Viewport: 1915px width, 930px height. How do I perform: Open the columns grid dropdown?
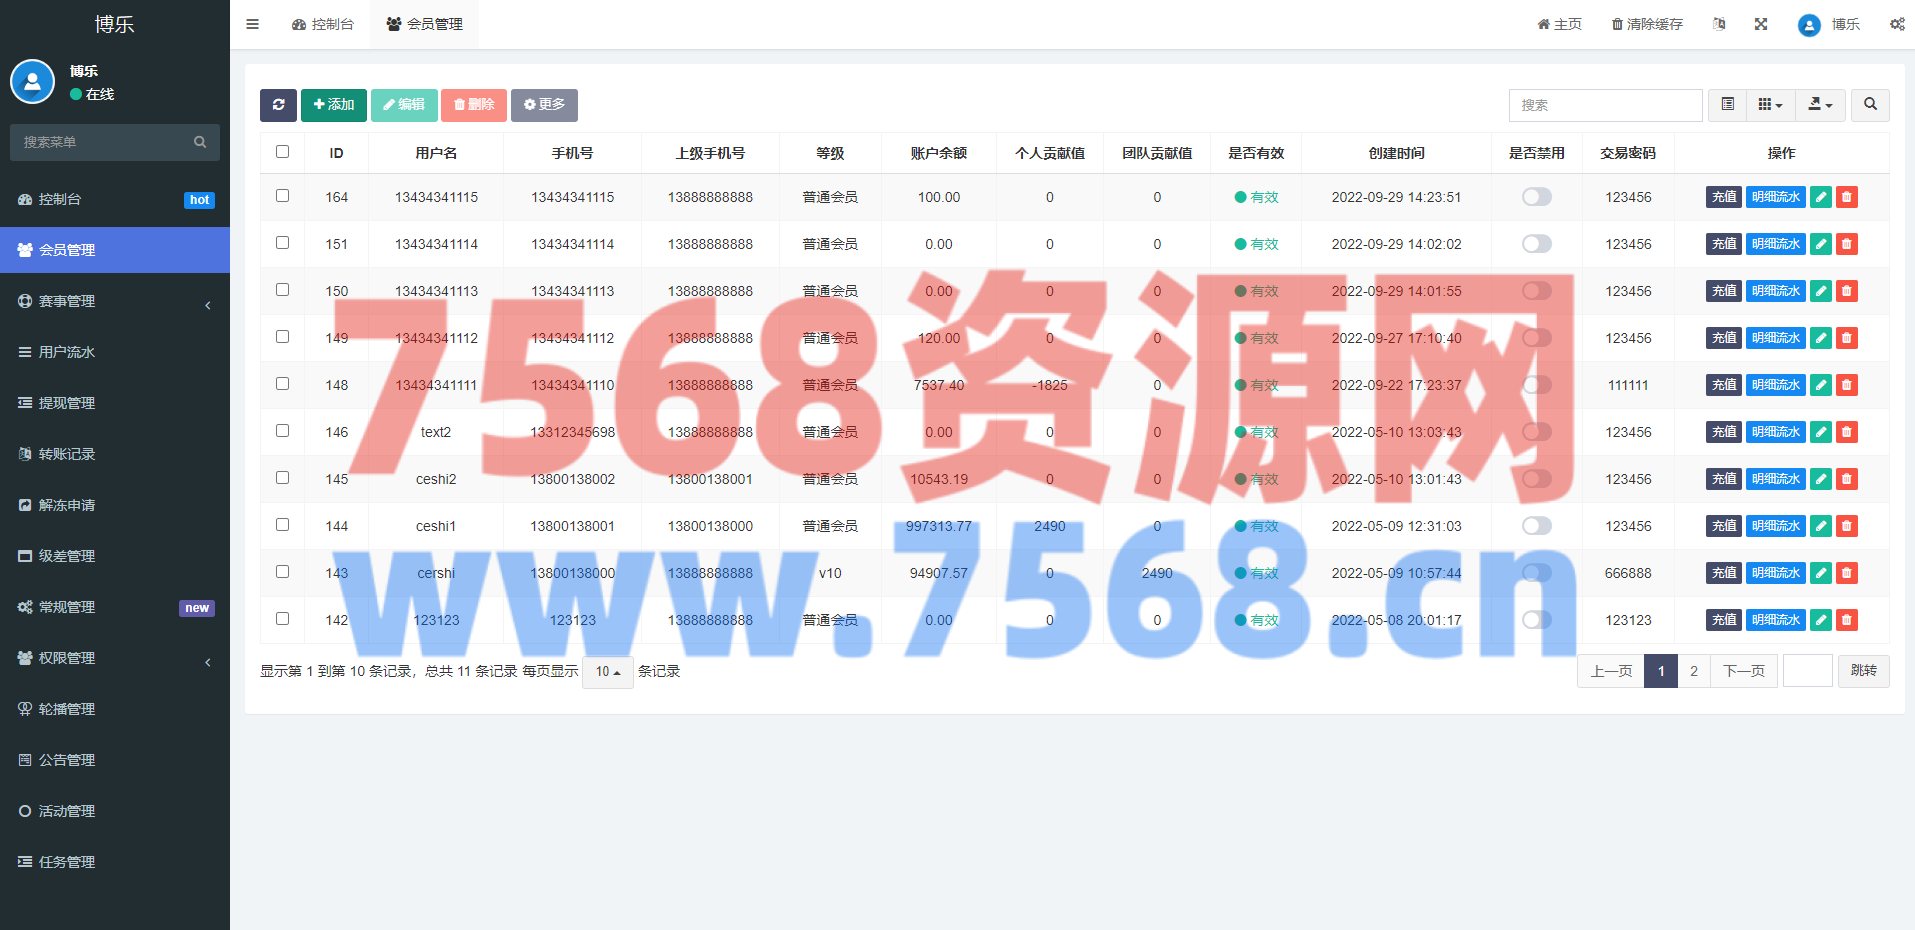(1770, 105)
